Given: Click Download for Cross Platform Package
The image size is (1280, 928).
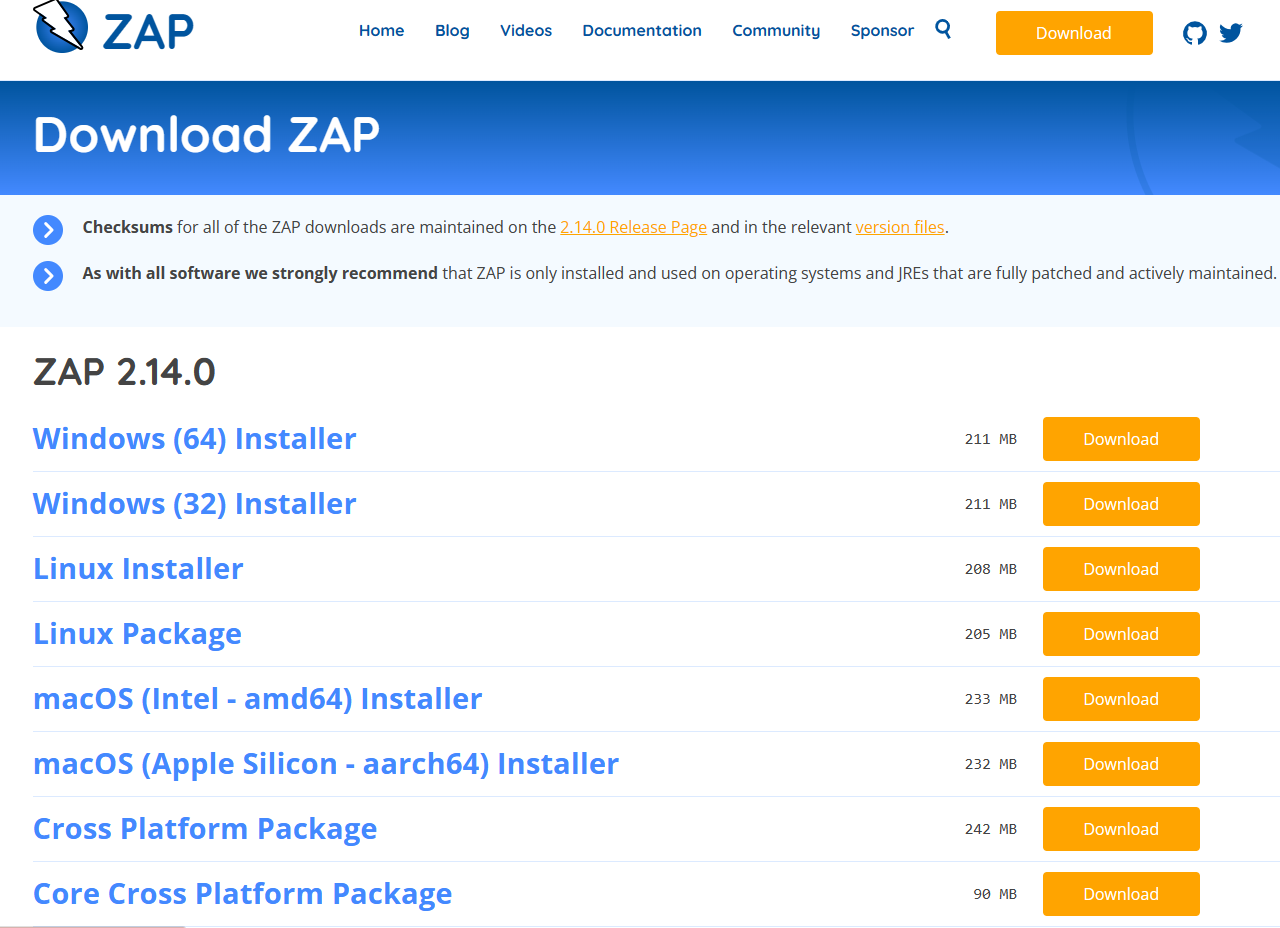Looking at the screenshot, I should (1120, 829).
